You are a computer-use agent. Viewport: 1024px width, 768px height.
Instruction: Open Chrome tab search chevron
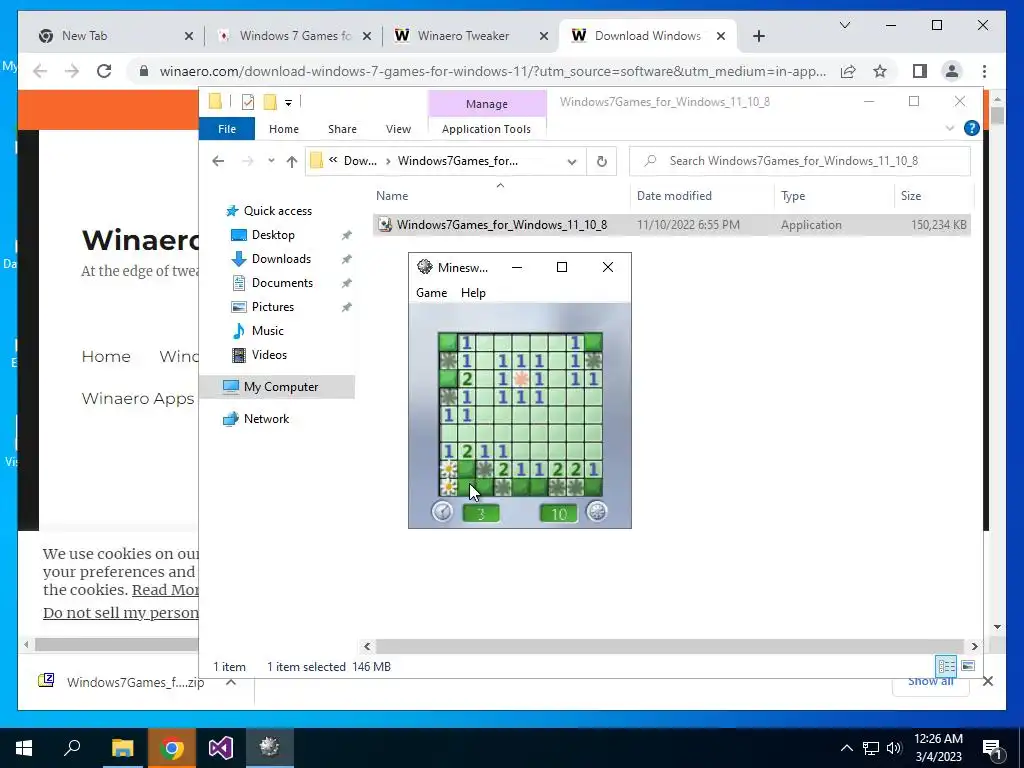click(x=844, y=25)
